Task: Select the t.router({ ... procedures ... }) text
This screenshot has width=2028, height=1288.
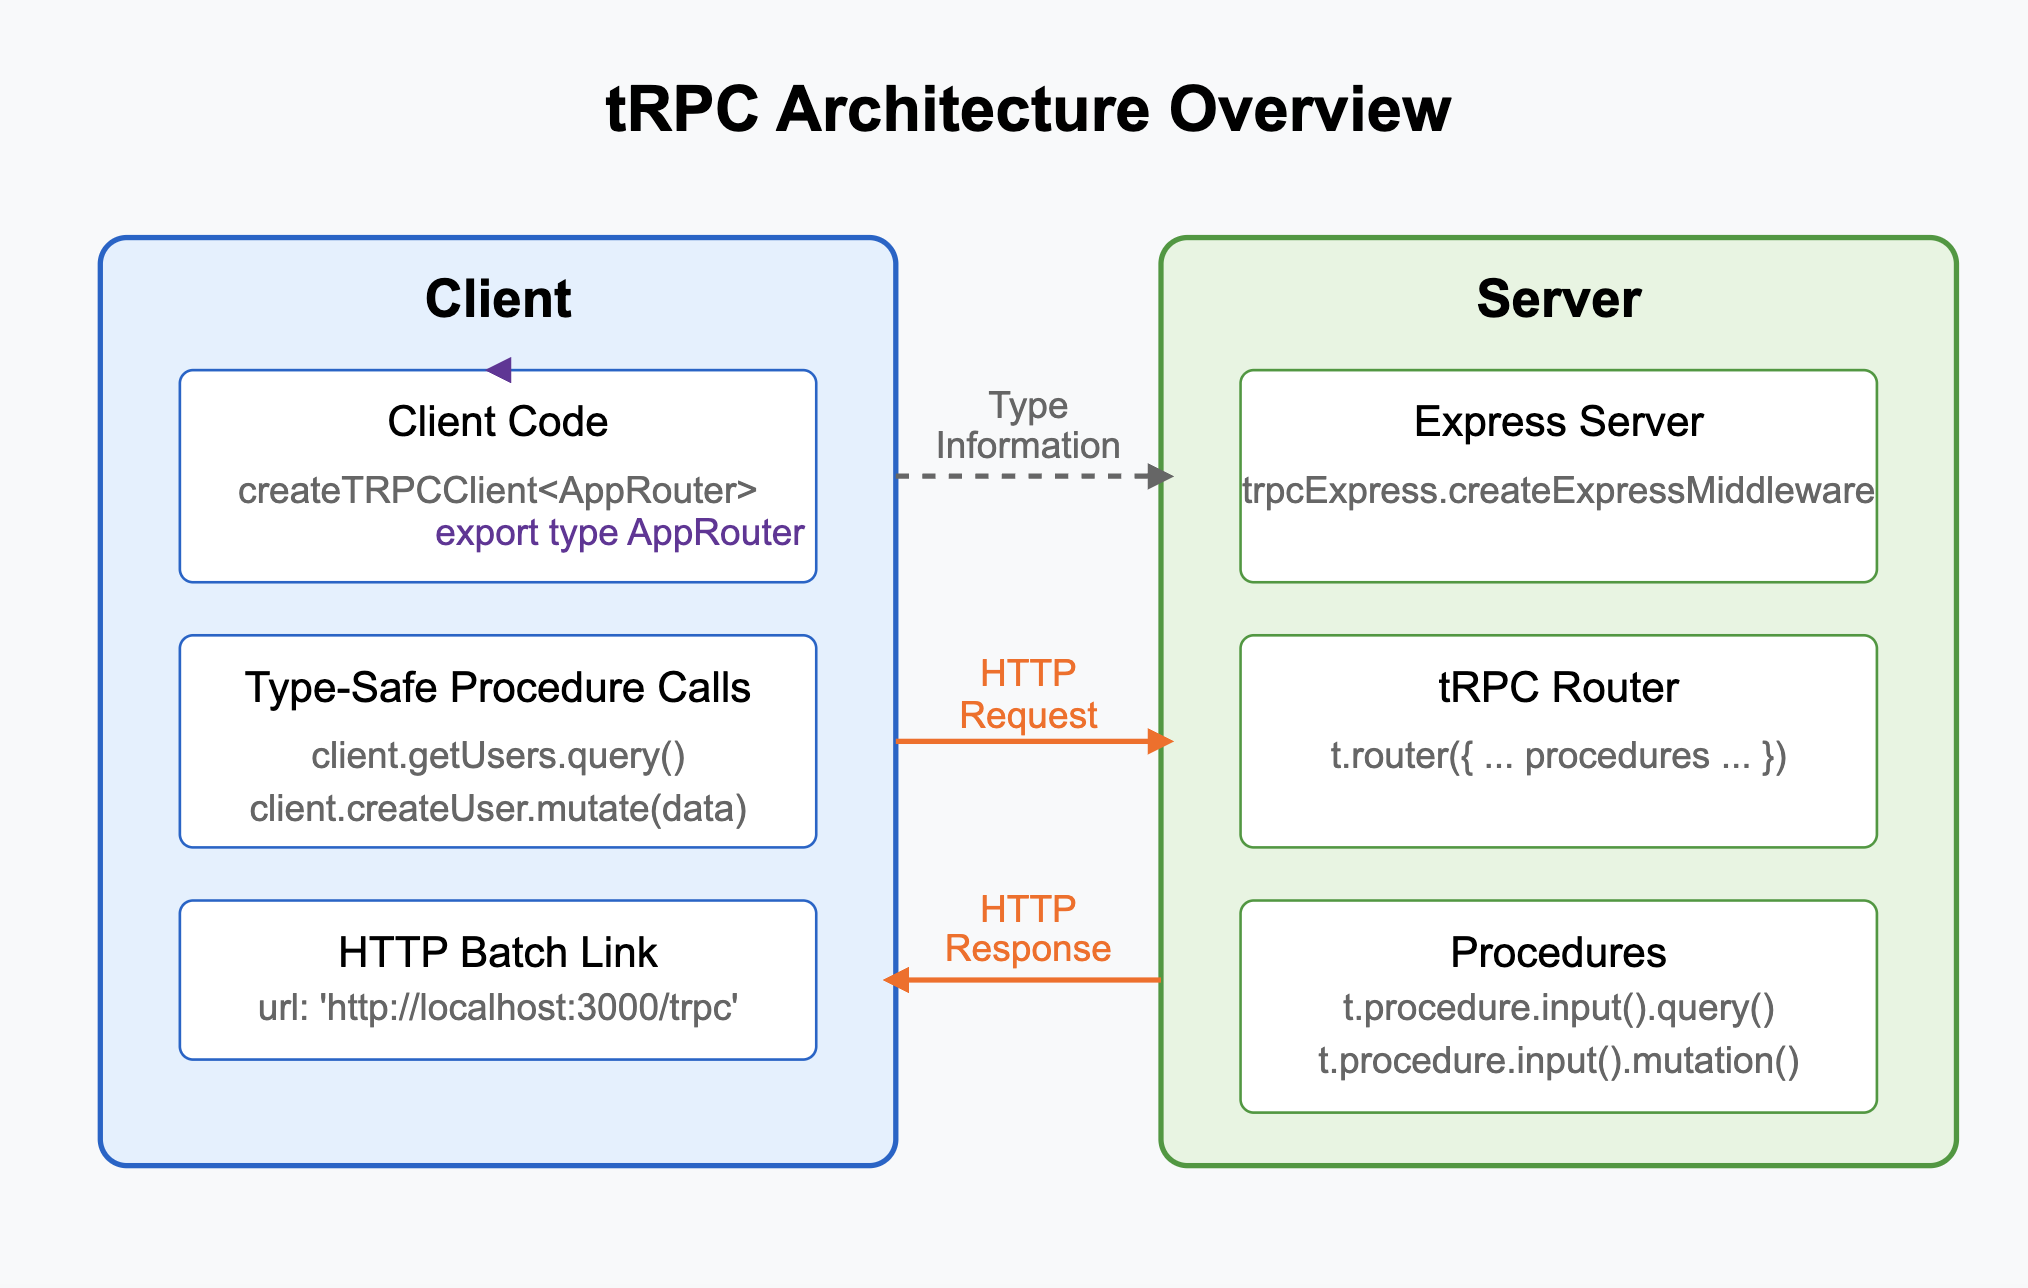Action: [x=1557, y=756]
